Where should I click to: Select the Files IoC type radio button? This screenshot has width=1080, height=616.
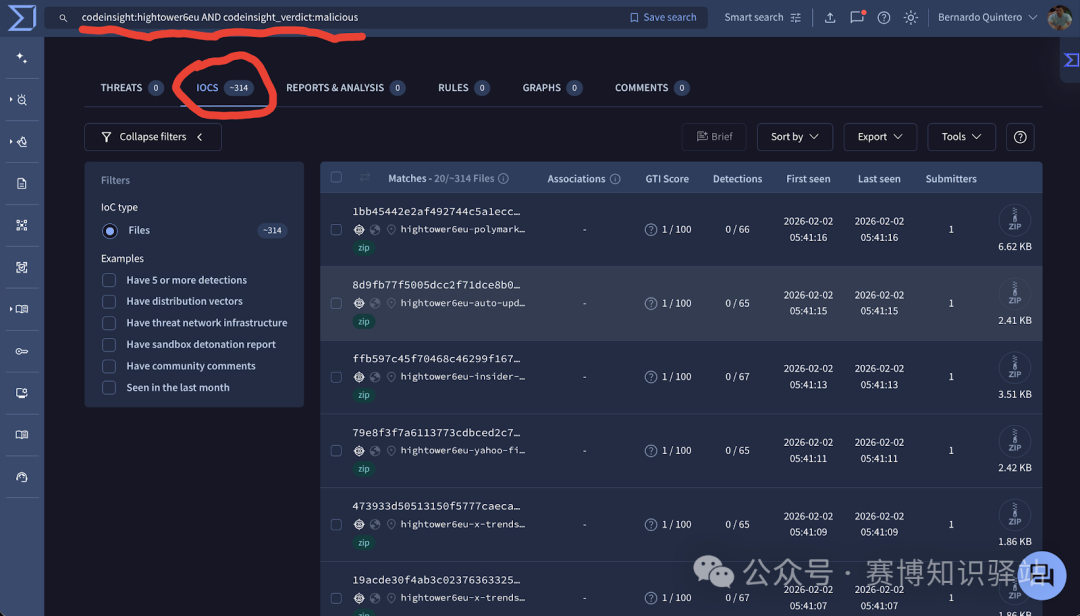pos(110,231)
